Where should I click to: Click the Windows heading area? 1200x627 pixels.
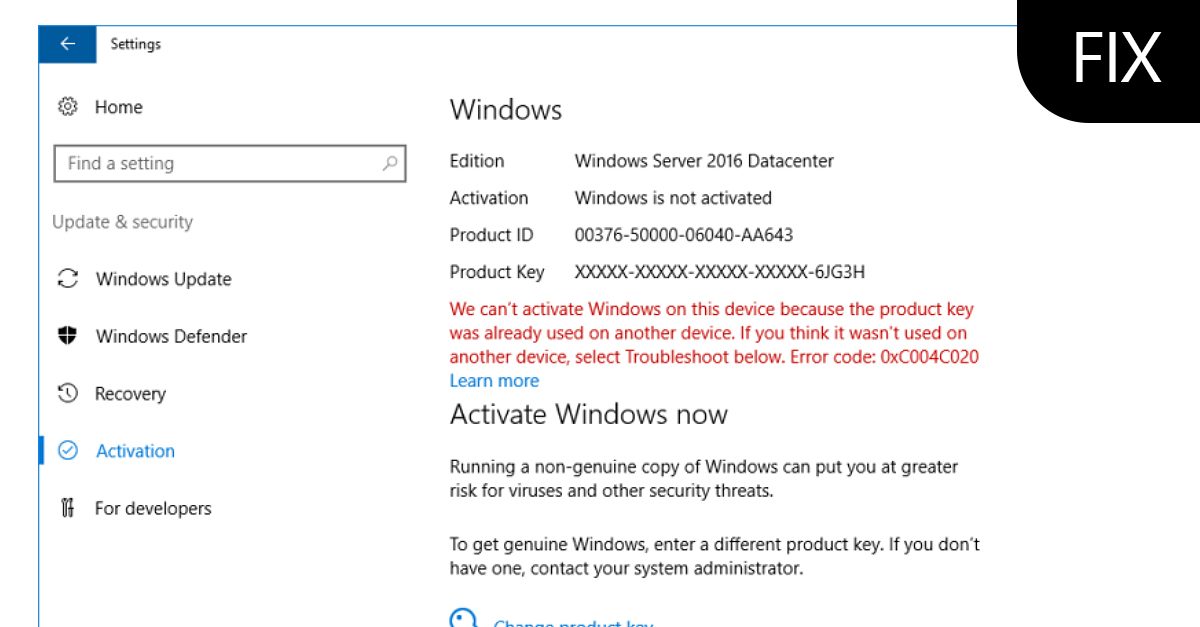tap(506, 110)
